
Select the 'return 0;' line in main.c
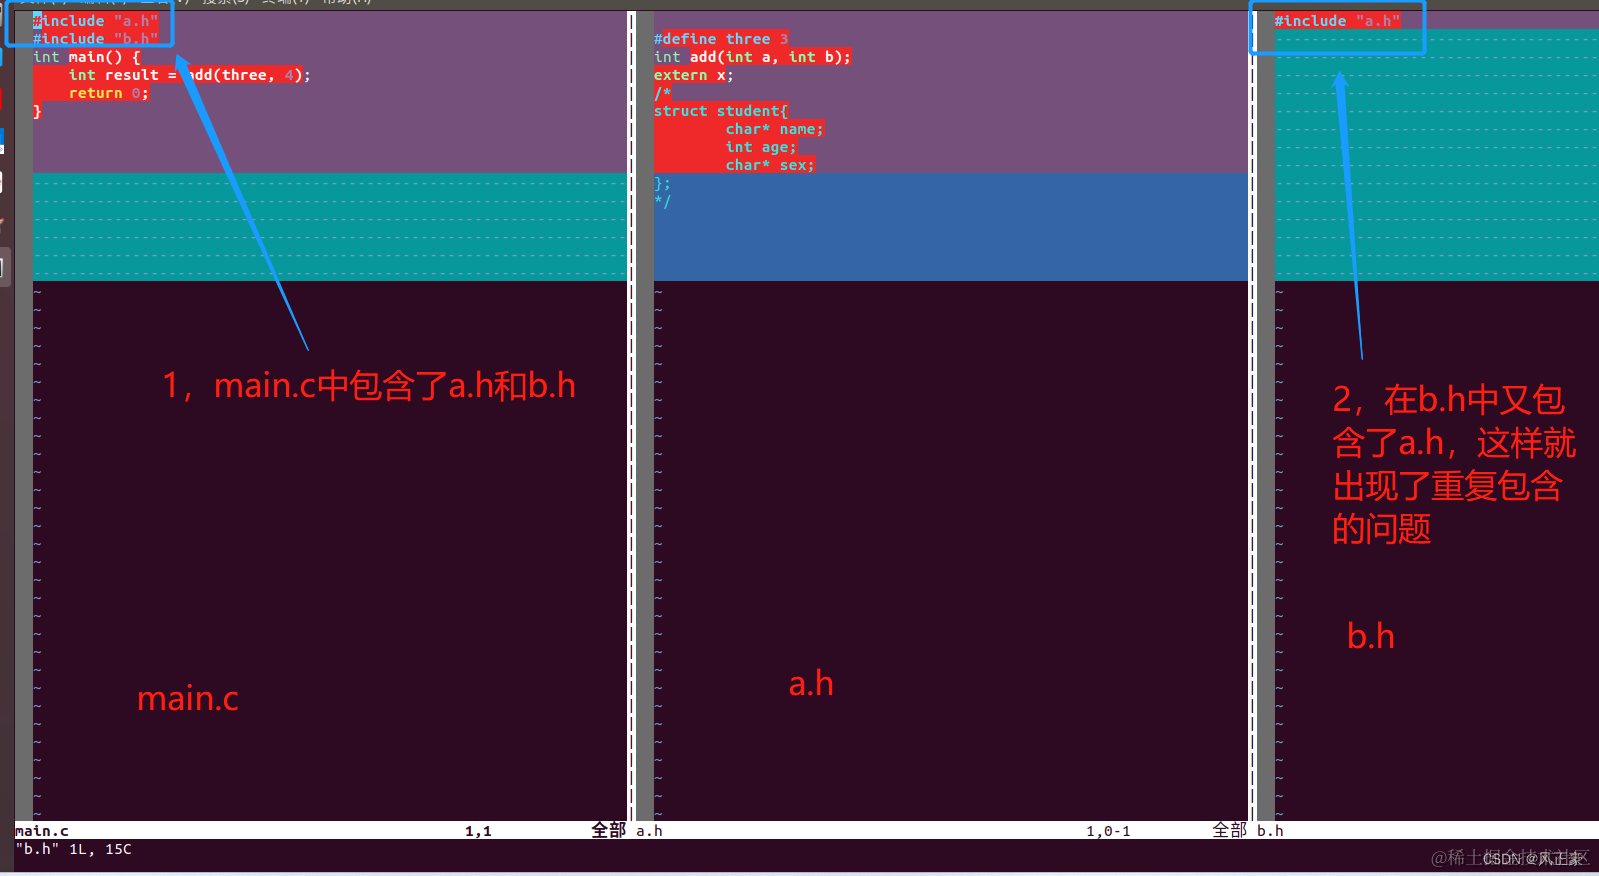(109, 93)
